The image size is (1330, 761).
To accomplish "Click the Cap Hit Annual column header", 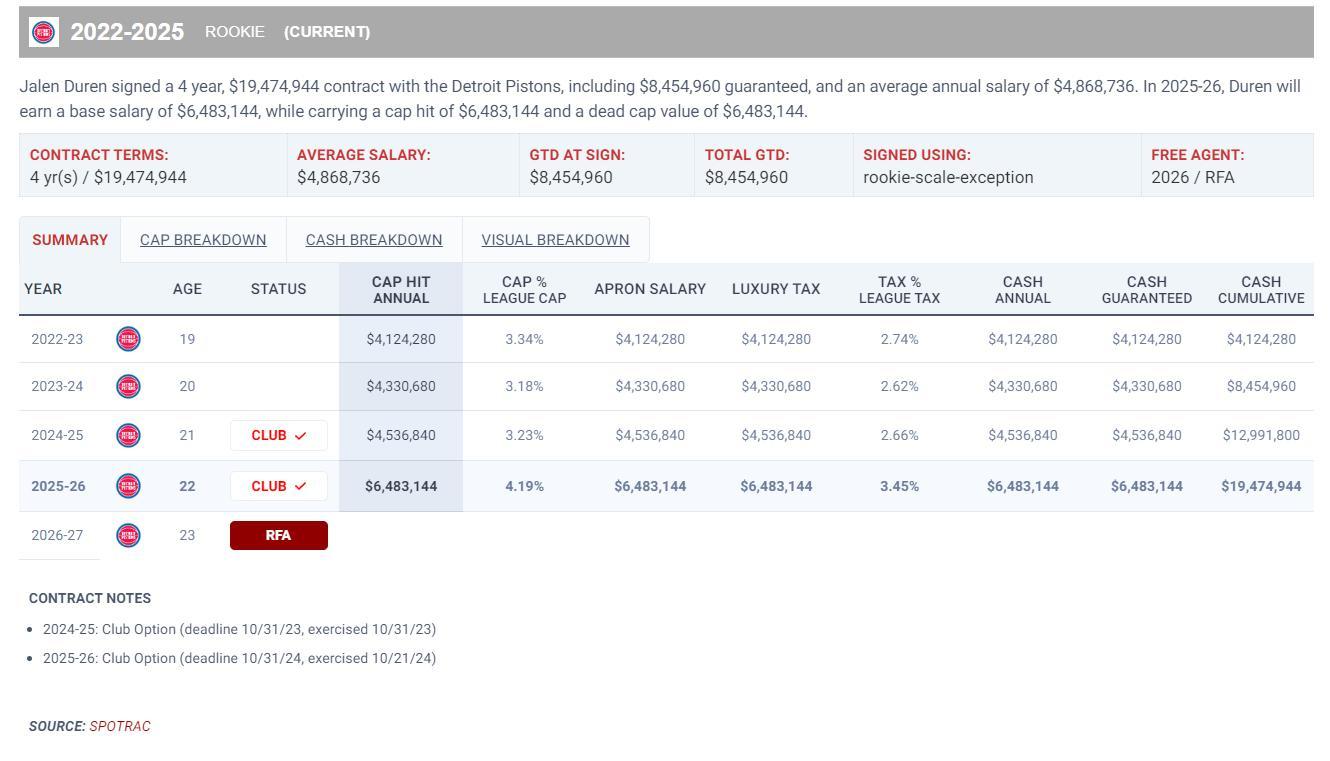I will 400,290.
